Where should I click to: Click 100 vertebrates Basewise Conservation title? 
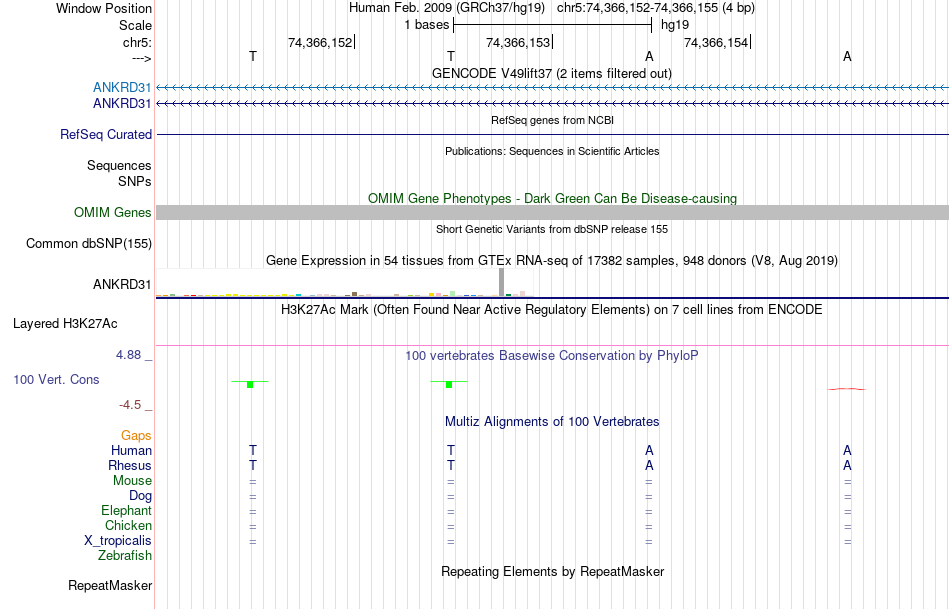[x=552, y=356]
